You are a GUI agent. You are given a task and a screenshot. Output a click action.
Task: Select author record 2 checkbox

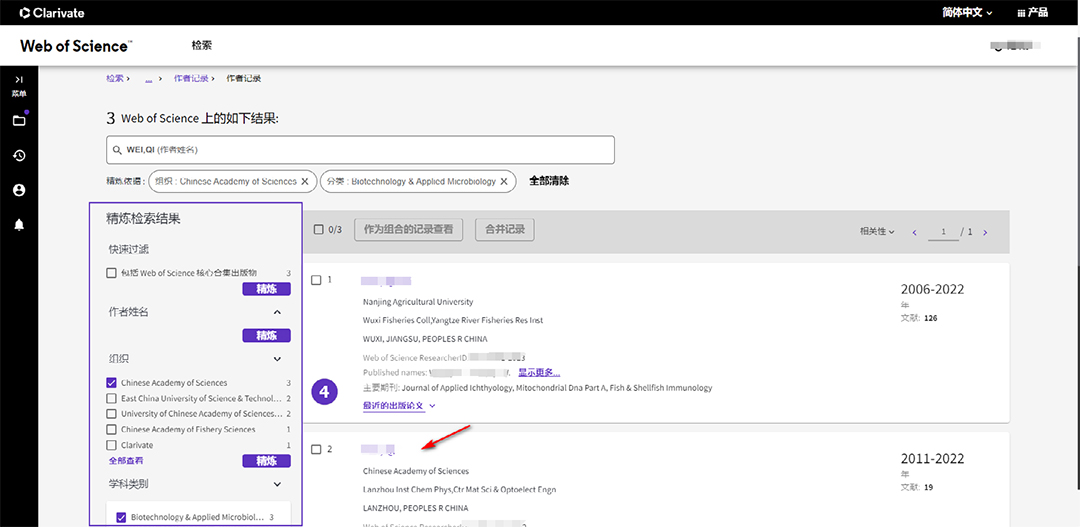316,449
